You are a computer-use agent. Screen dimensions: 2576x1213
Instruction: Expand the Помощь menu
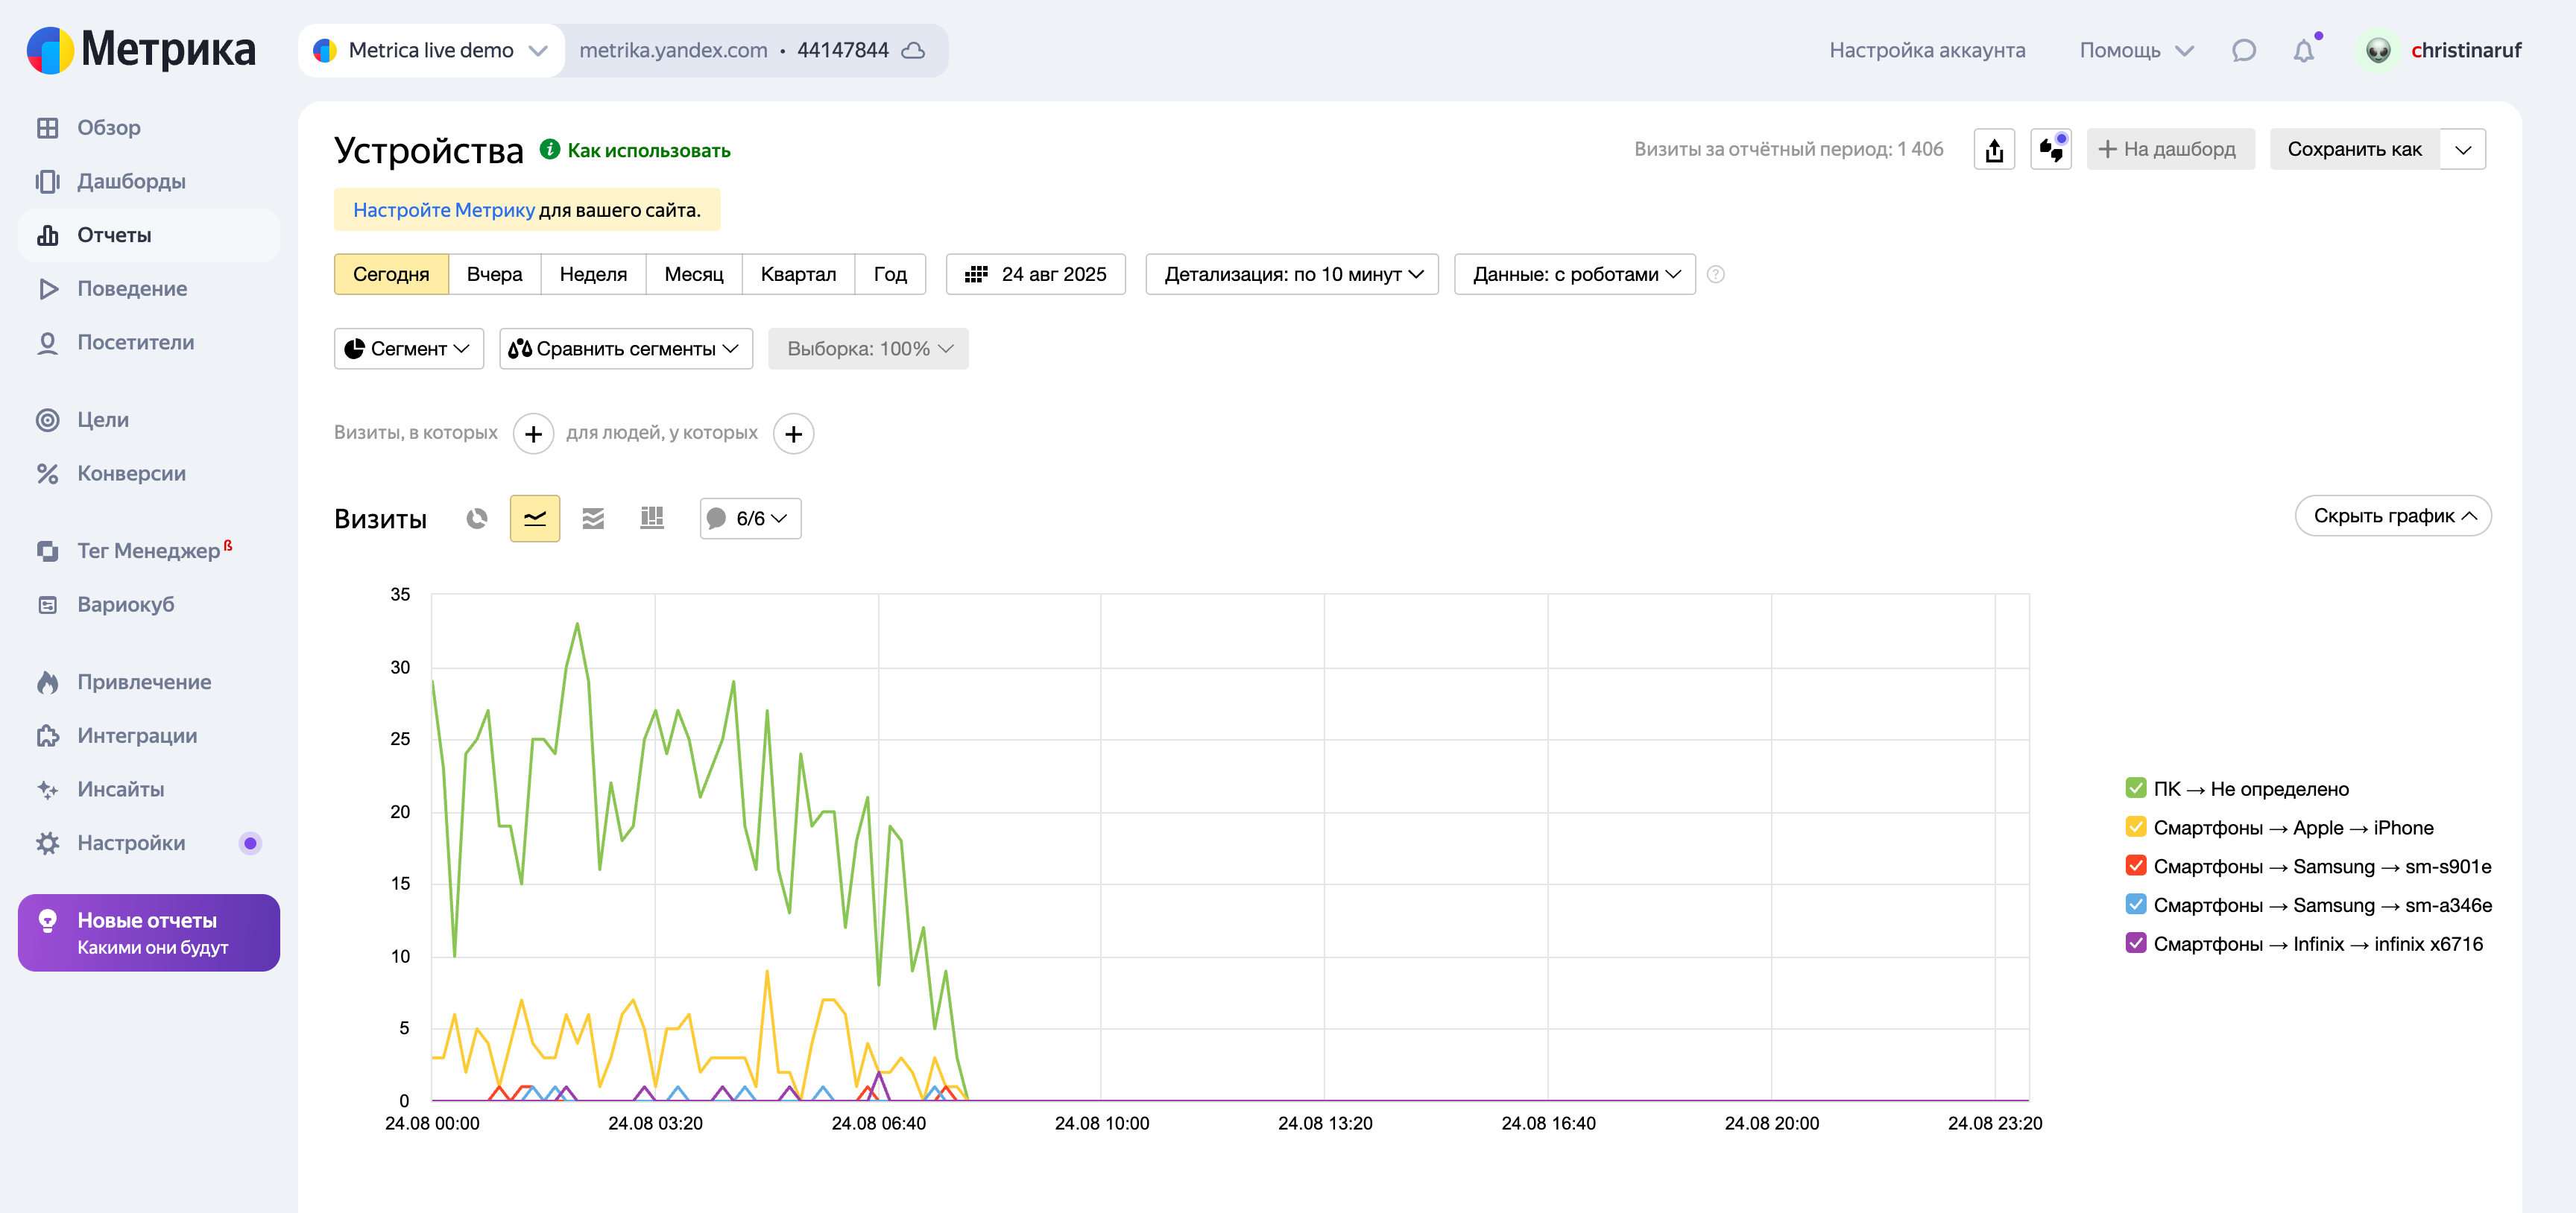point(2136,50)
